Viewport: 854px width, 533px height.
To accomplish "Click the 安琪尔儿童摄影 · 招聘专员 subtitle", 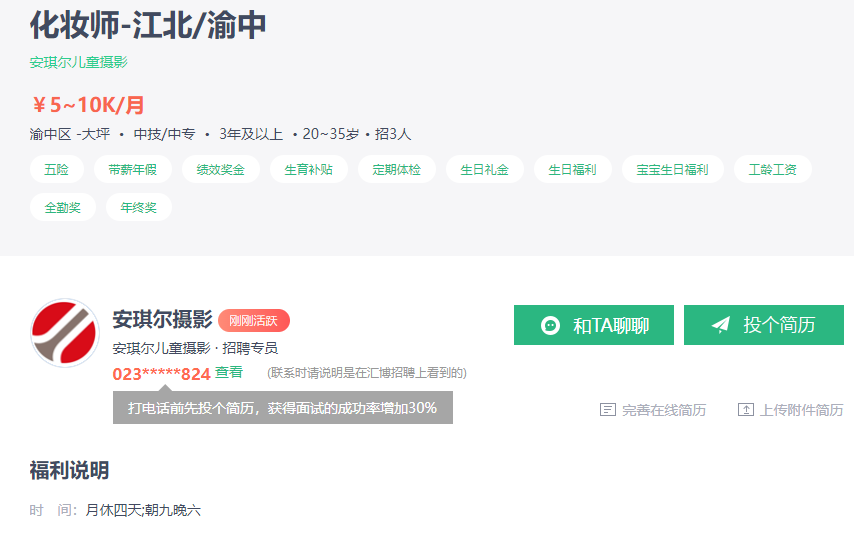I will click(195, 348).
